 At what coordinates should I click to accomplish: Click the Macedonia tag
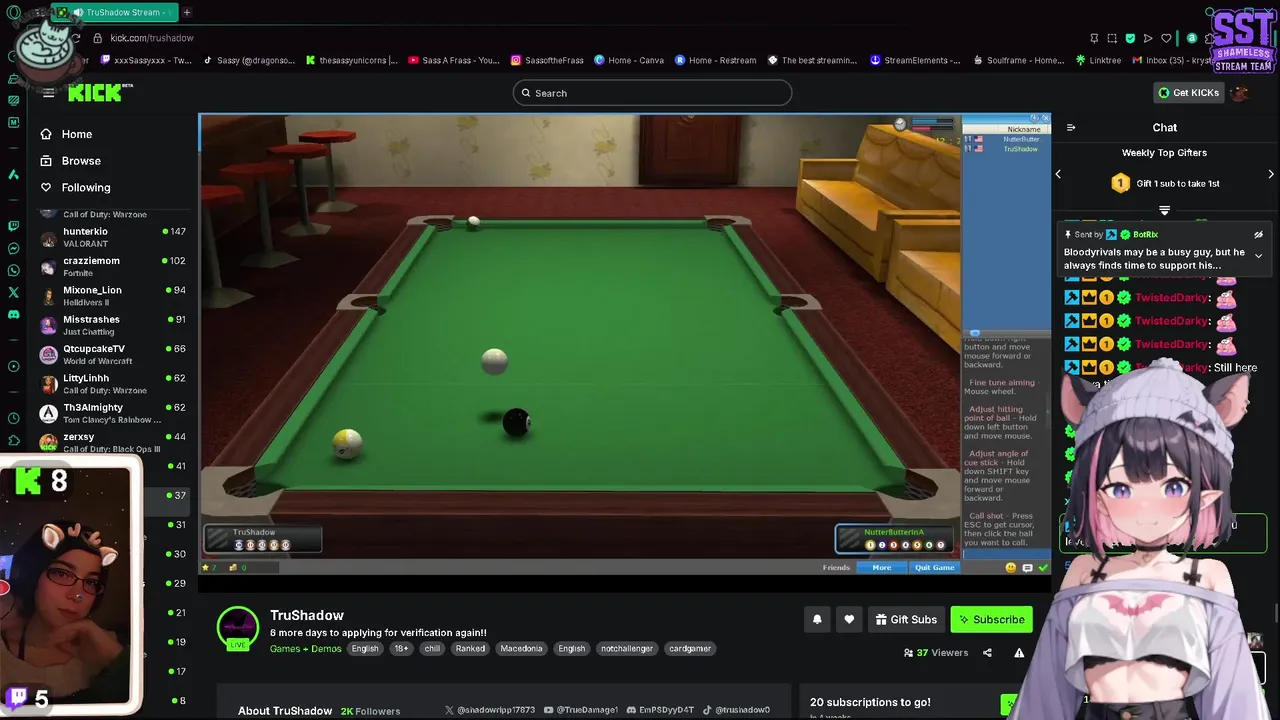(x=521, y=649)
